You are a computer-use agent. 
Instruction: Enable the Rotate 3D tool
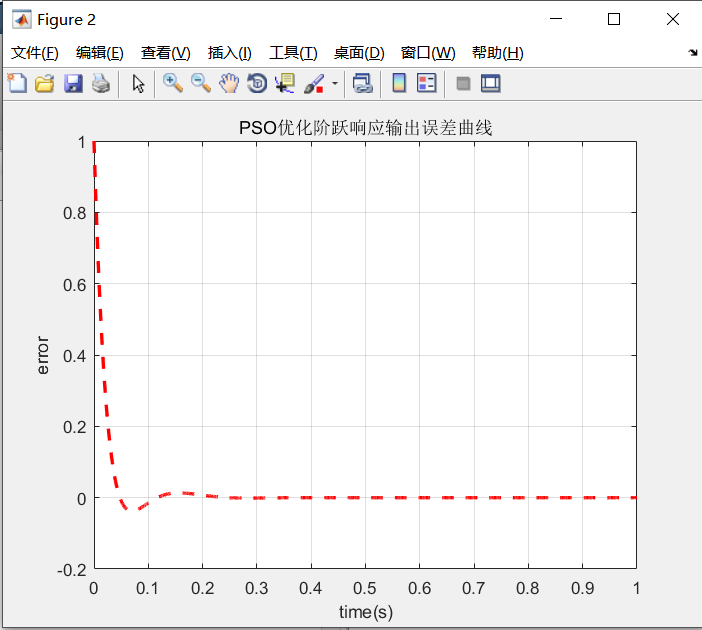[x=257, y=83]
